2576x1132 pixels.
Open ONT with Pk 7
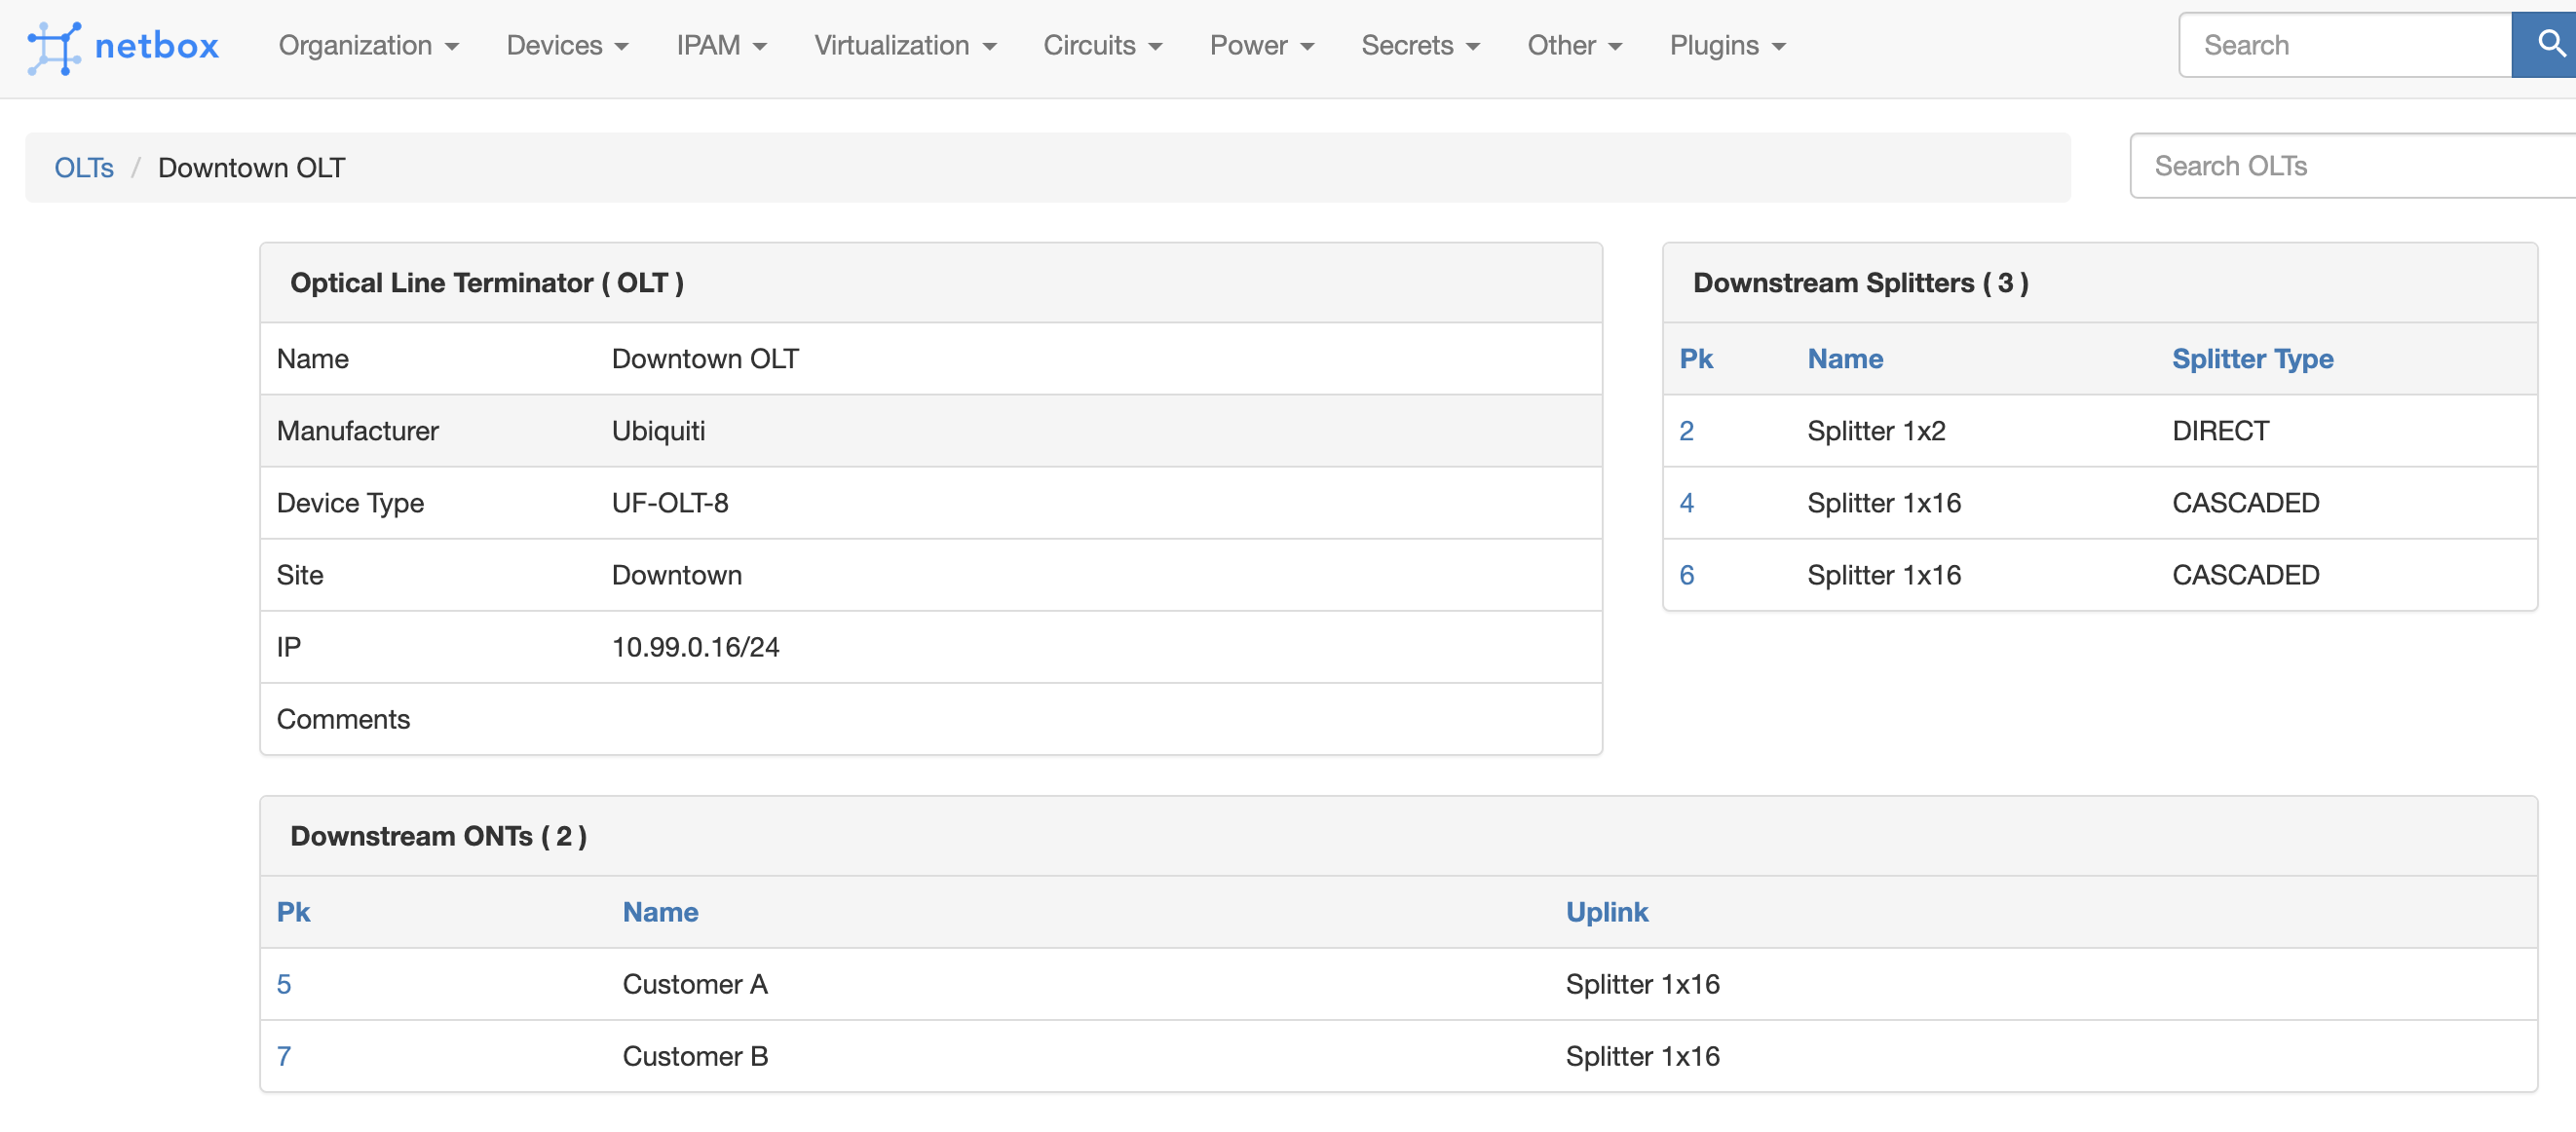(283, 1056)
